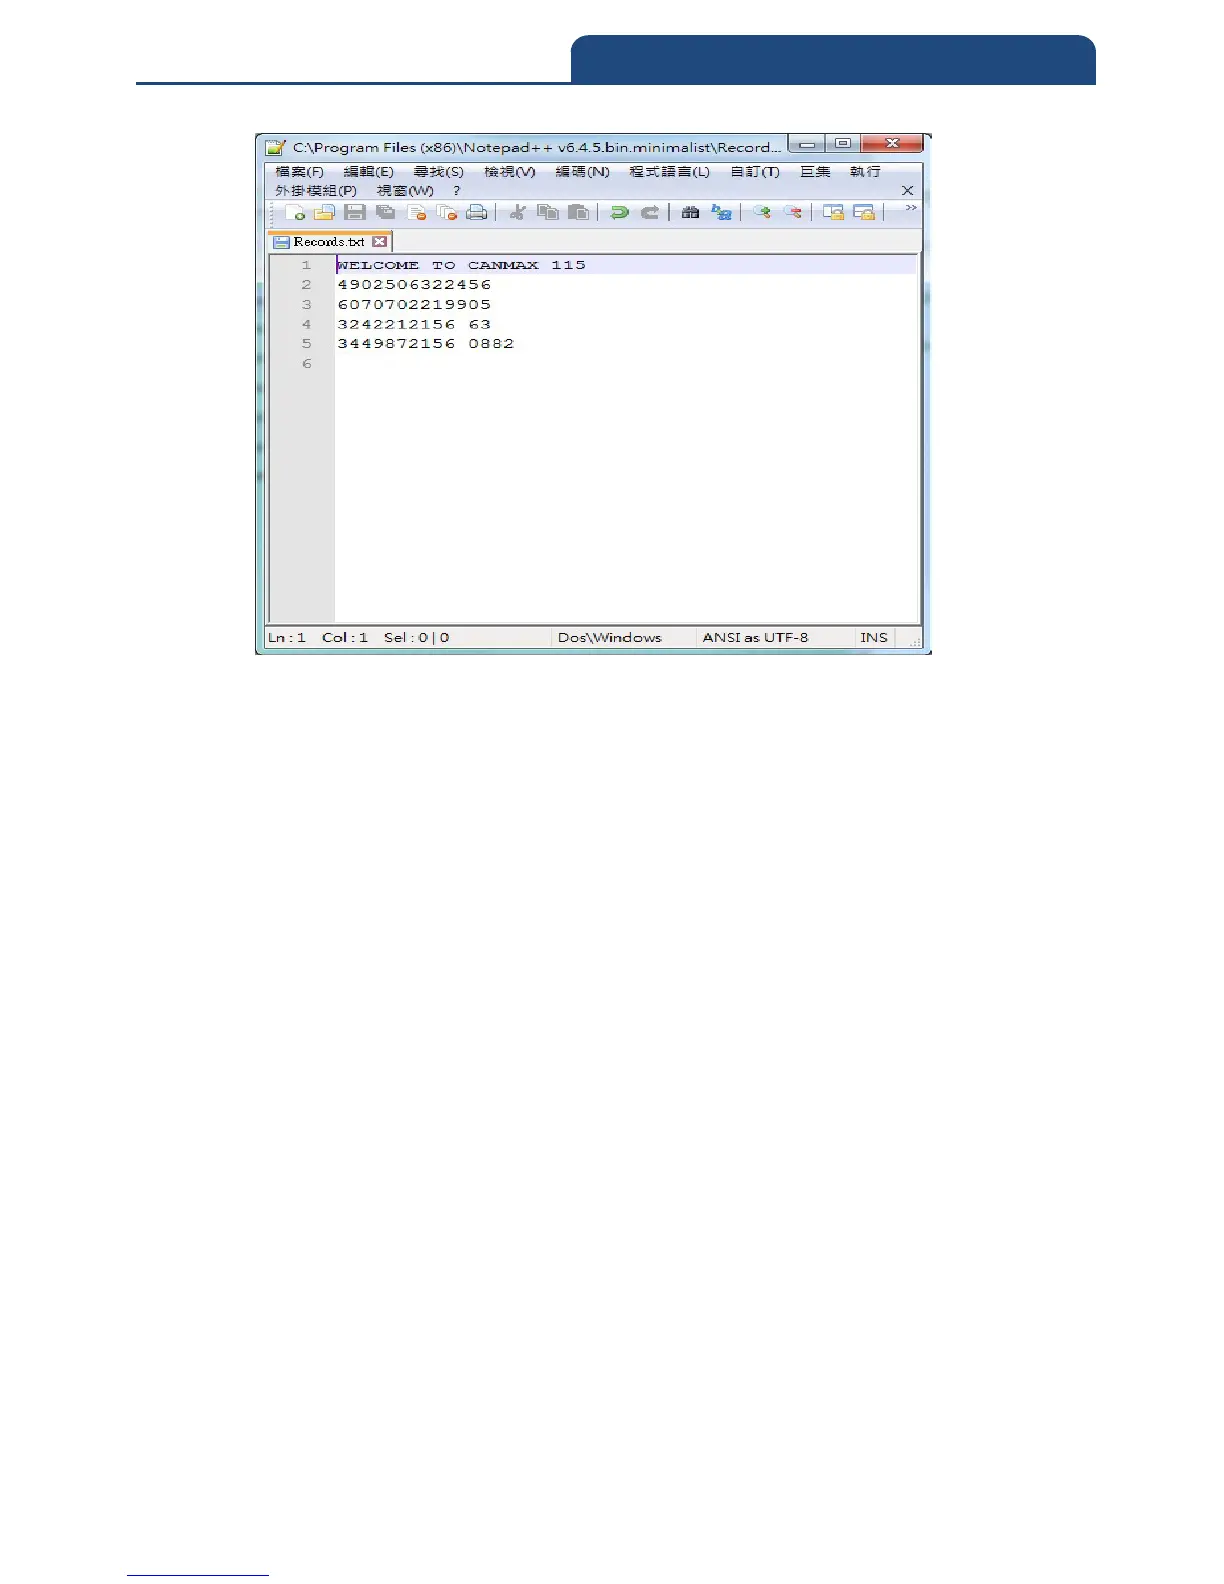1224x1584 pixels.
Task: Click line 4 text 3242212156 63
Action: [x=414, y=324]
